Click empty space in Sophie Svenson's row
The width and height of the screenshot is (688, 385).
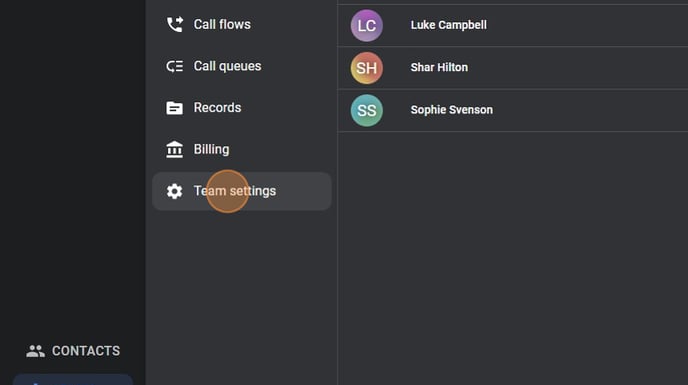(592, 110)
